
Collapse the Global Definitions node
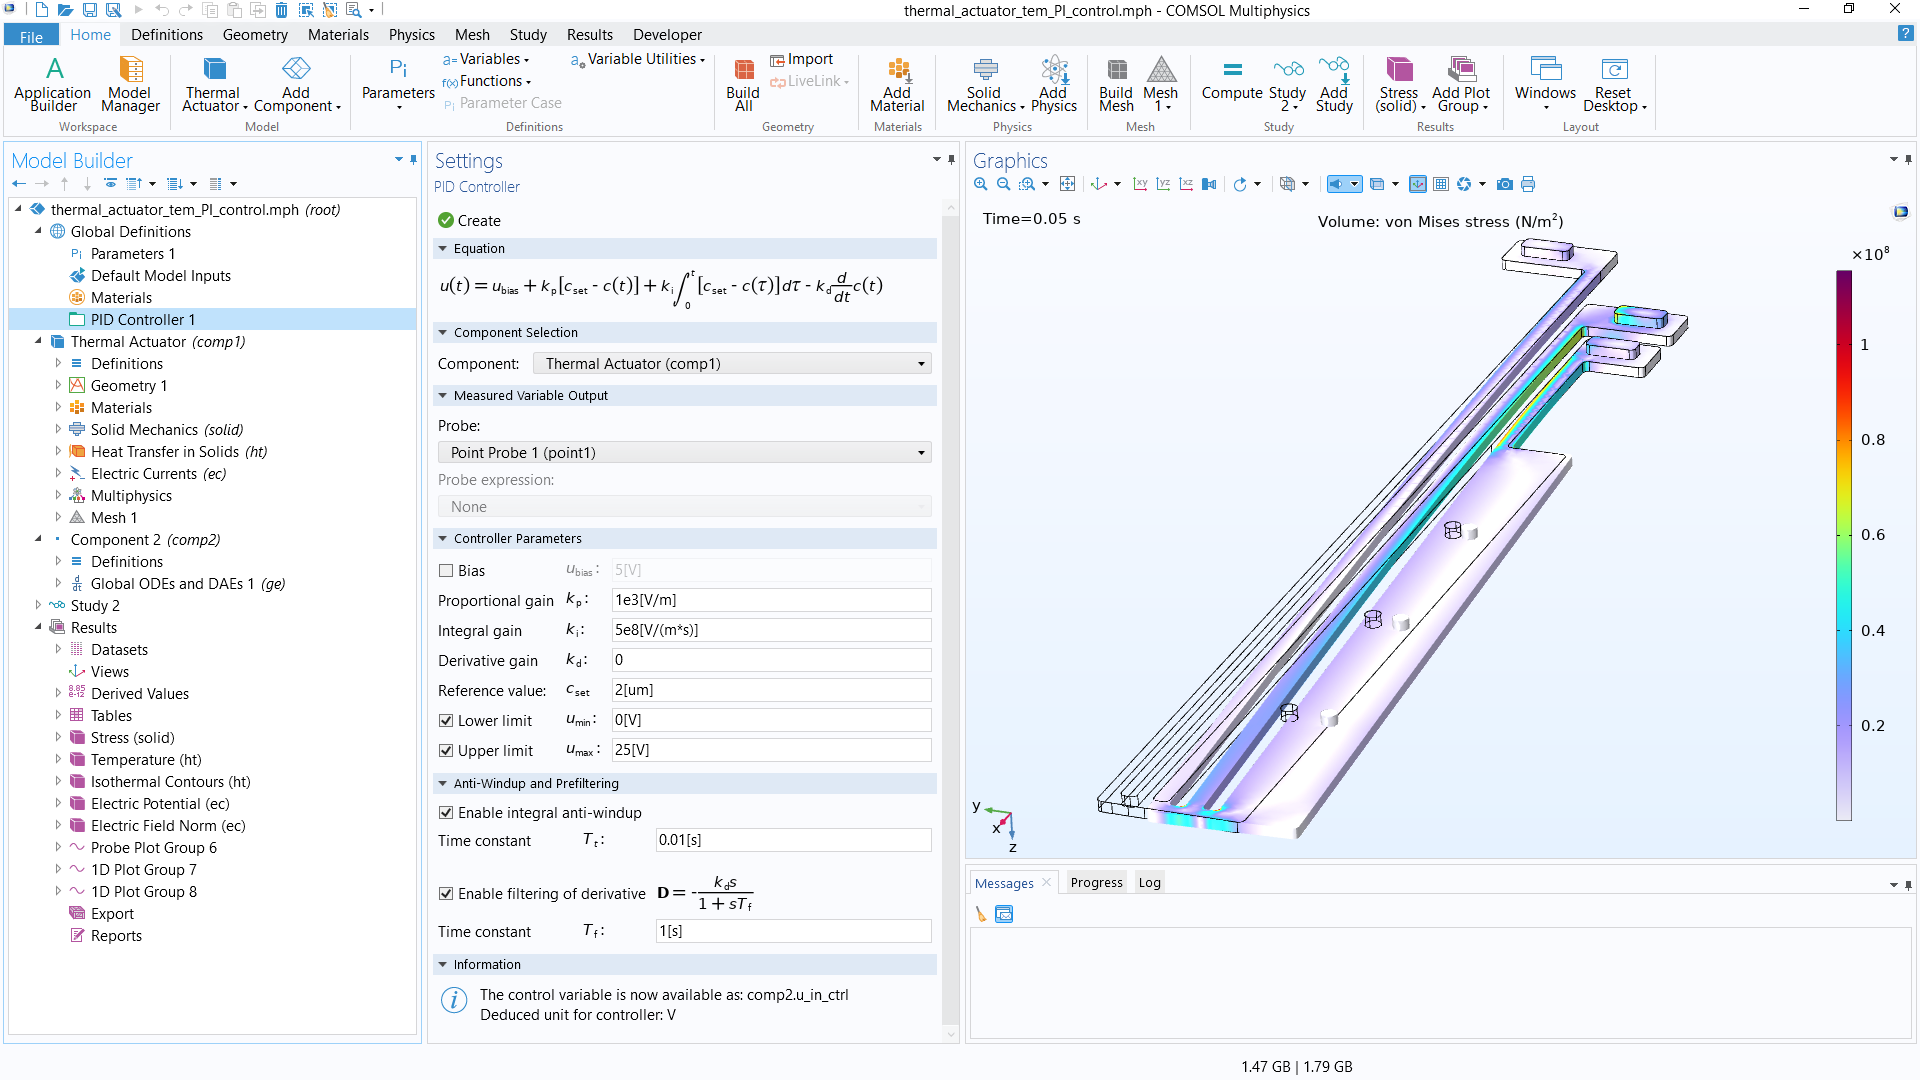point(38,231)
